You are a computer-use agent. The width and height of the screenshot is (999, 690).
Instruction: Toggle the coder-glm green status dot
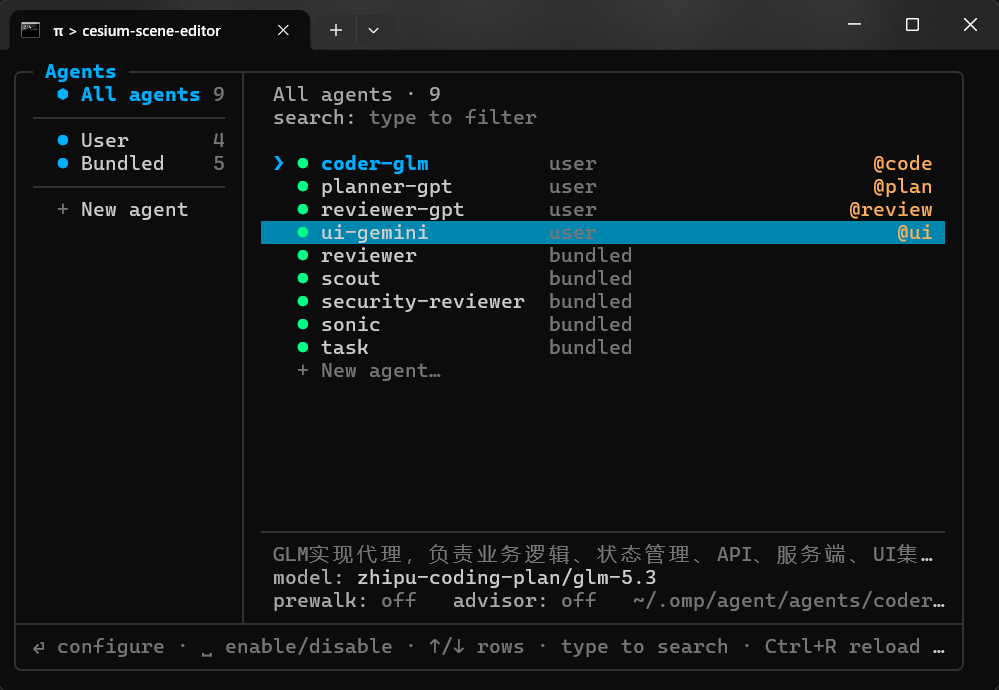(303, 164)
